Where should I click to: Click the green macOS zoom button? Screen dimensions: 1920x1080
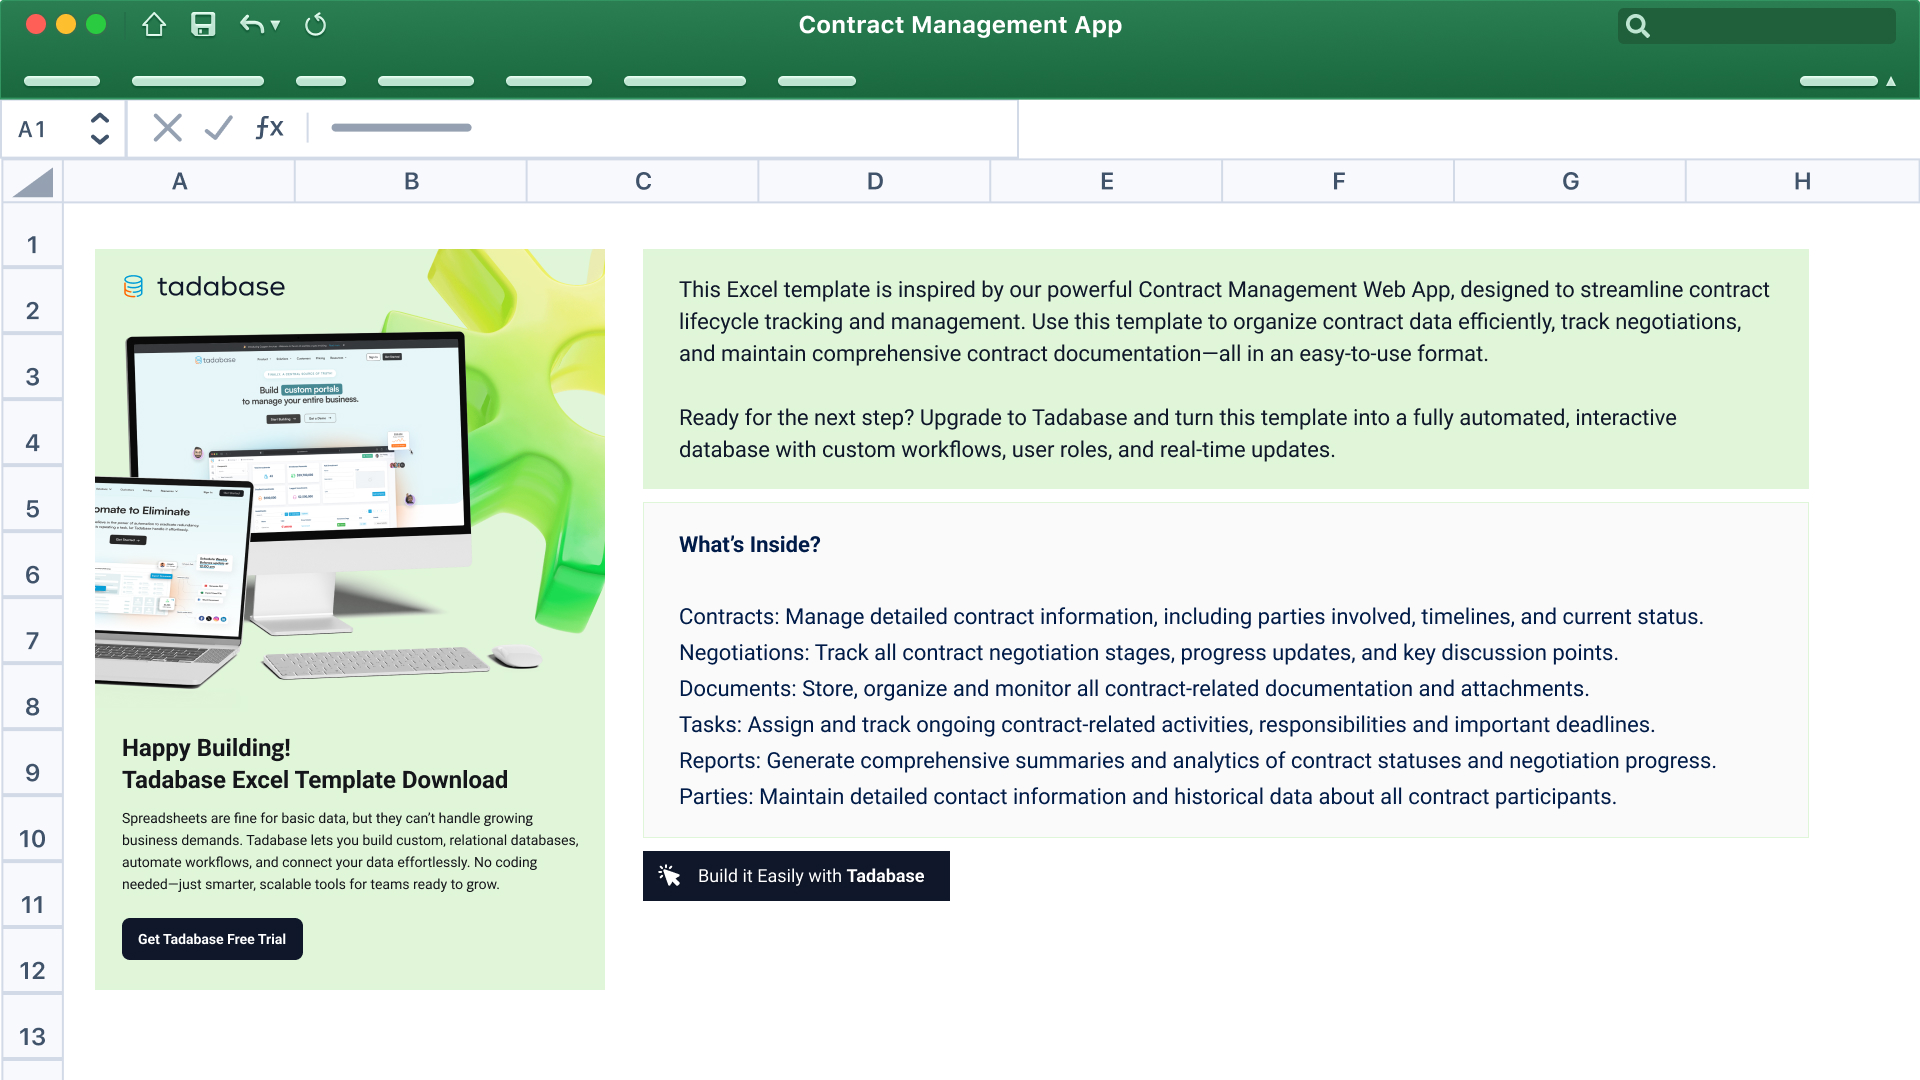[x=96, y=25]
